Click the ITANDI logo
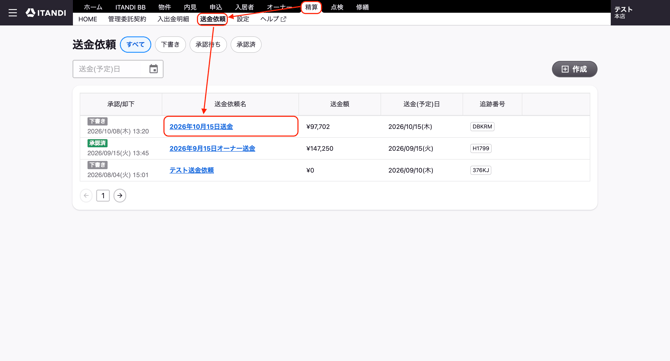The height and width of the screenshot is (361, 670). [x=46, y=13]
